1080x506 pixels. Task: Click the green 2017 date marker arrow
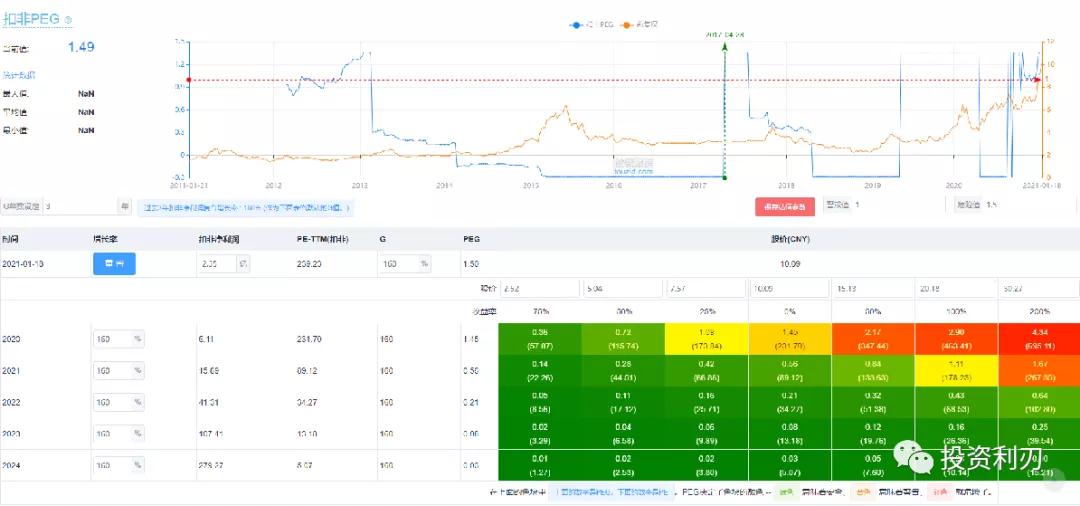point(724,46)
